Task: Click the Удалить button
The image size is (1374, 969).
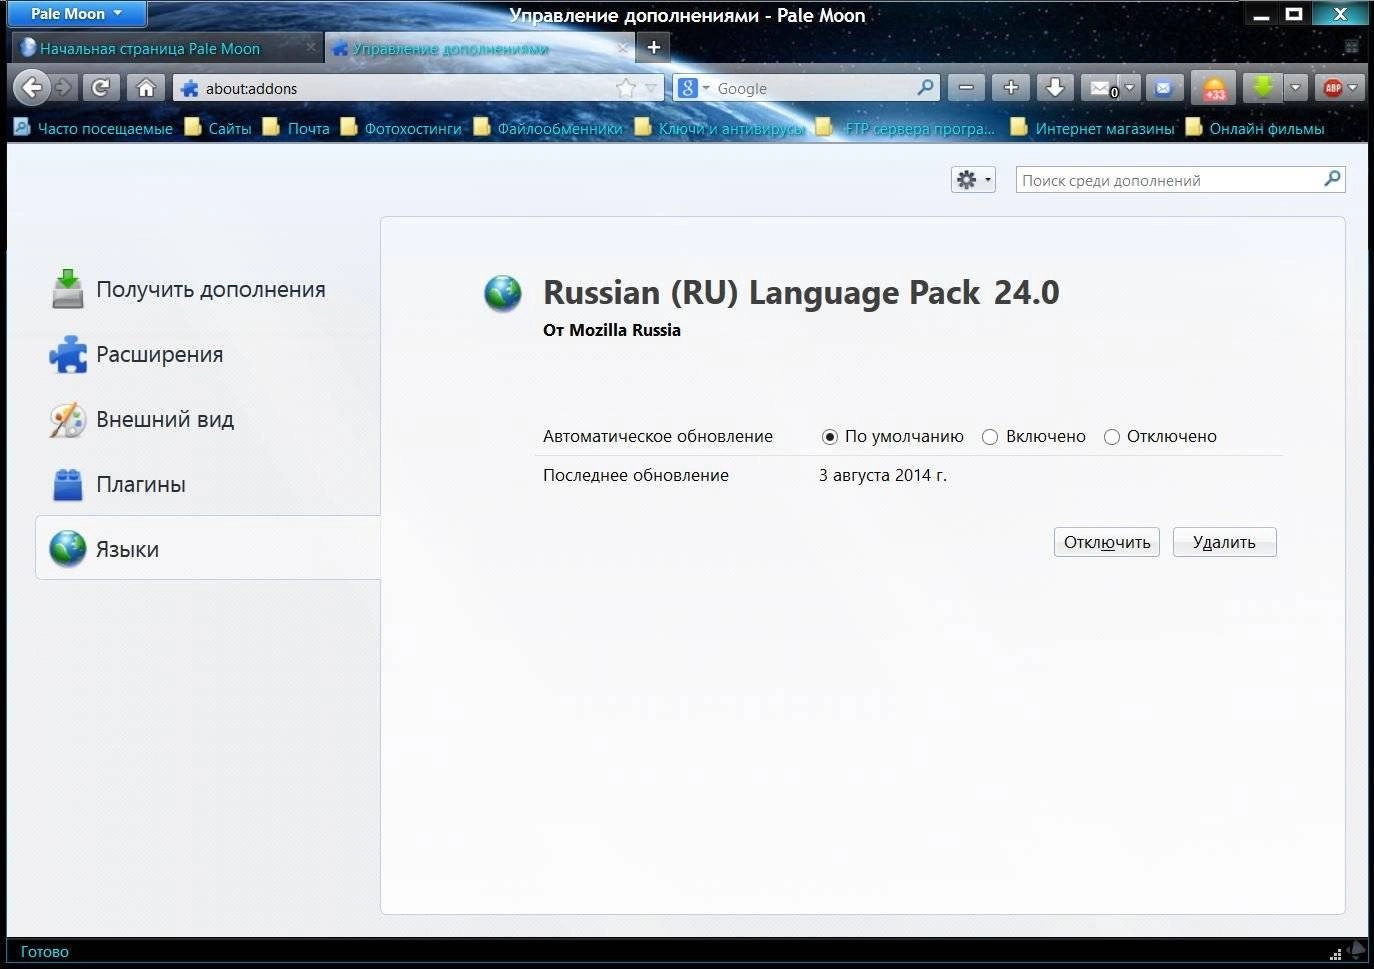Action: [1224, 542]
